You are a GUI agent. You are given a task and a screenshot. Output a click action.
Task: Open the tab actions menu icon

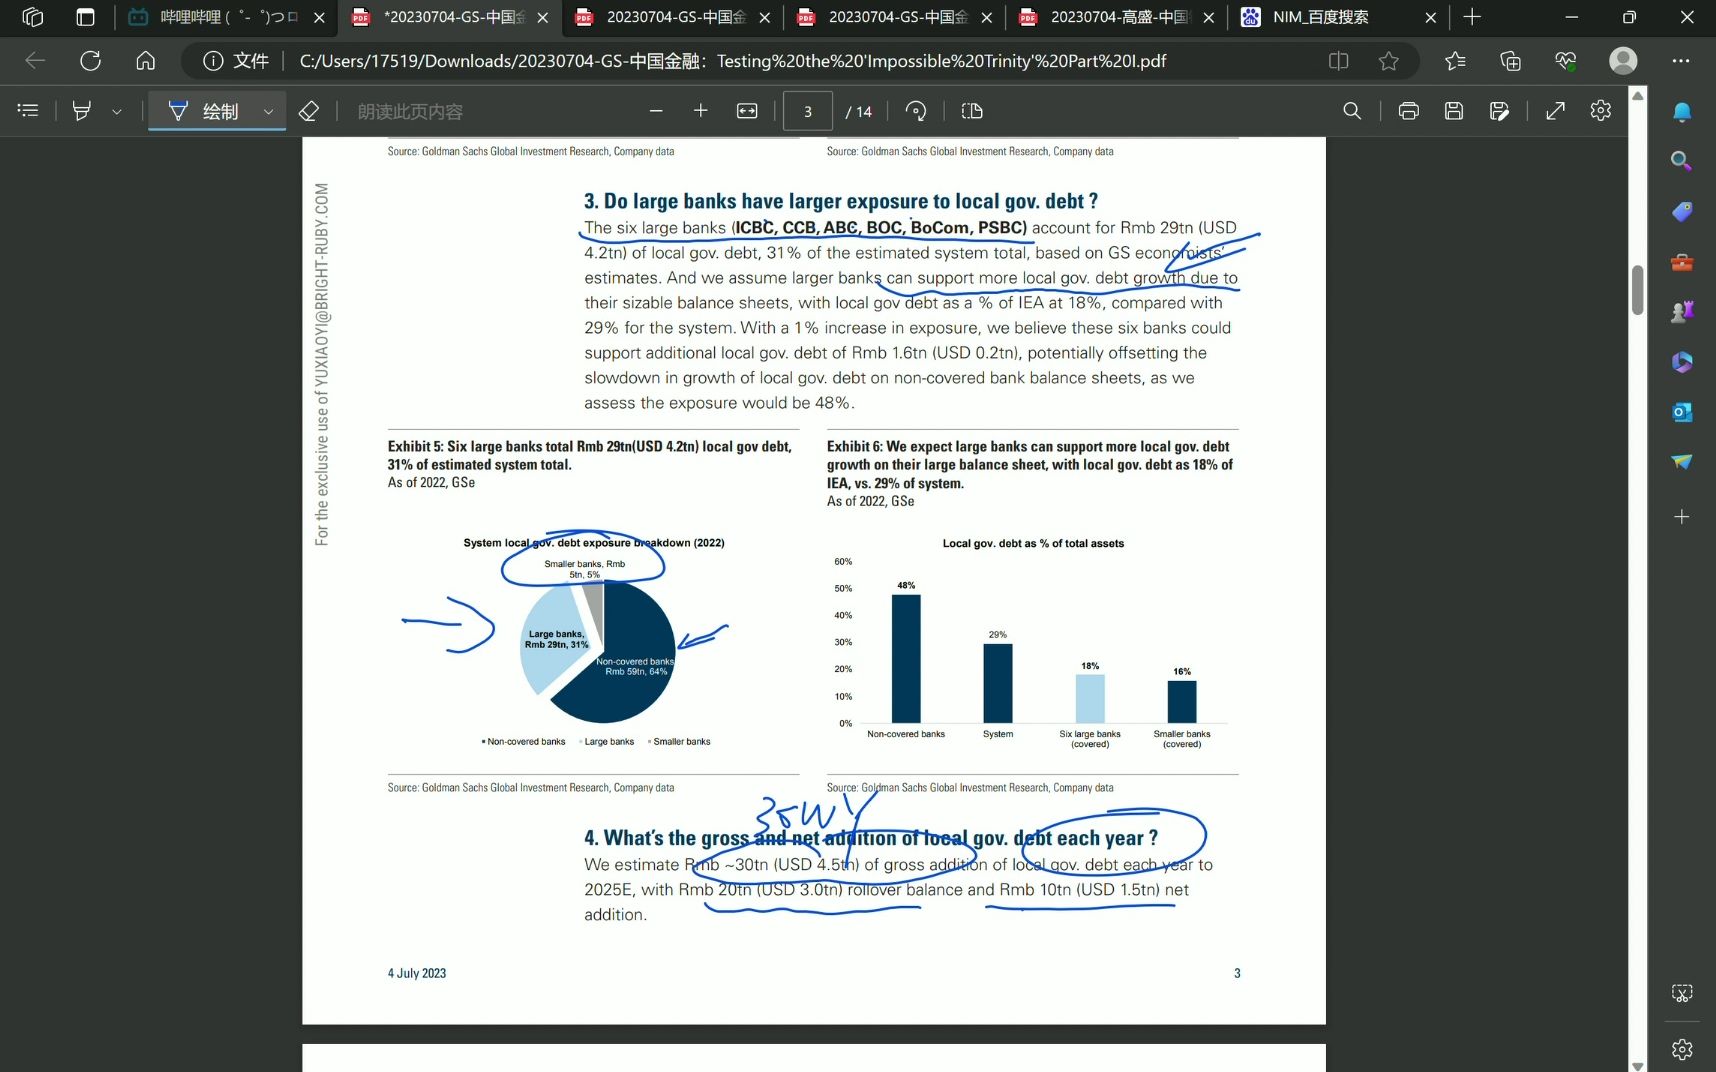click(x=86, y=17)
